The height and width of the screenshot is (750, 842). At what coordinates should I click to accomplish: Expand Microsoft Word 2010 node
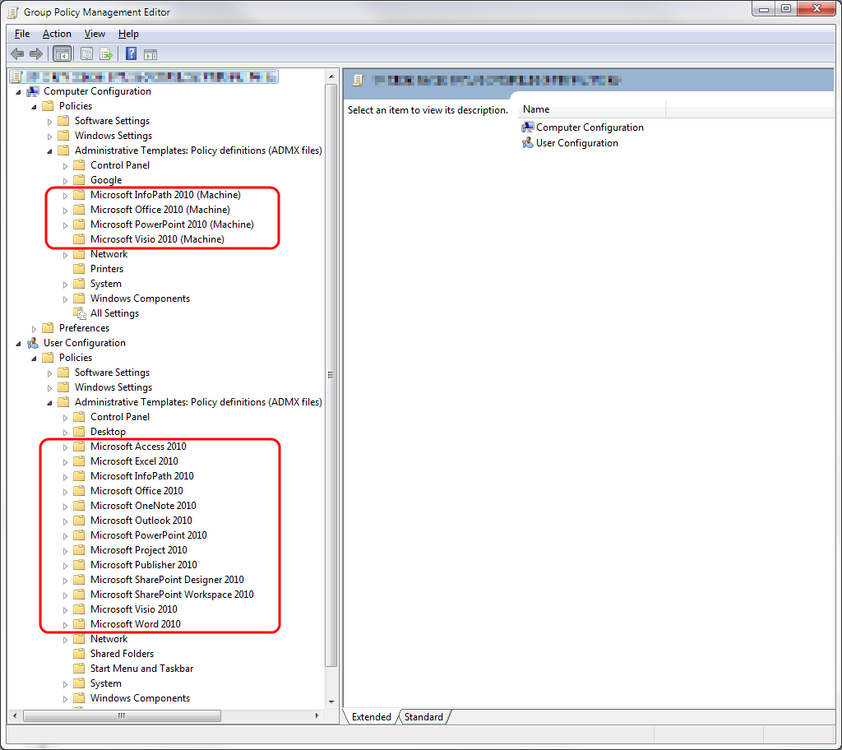tap(65, 625)
